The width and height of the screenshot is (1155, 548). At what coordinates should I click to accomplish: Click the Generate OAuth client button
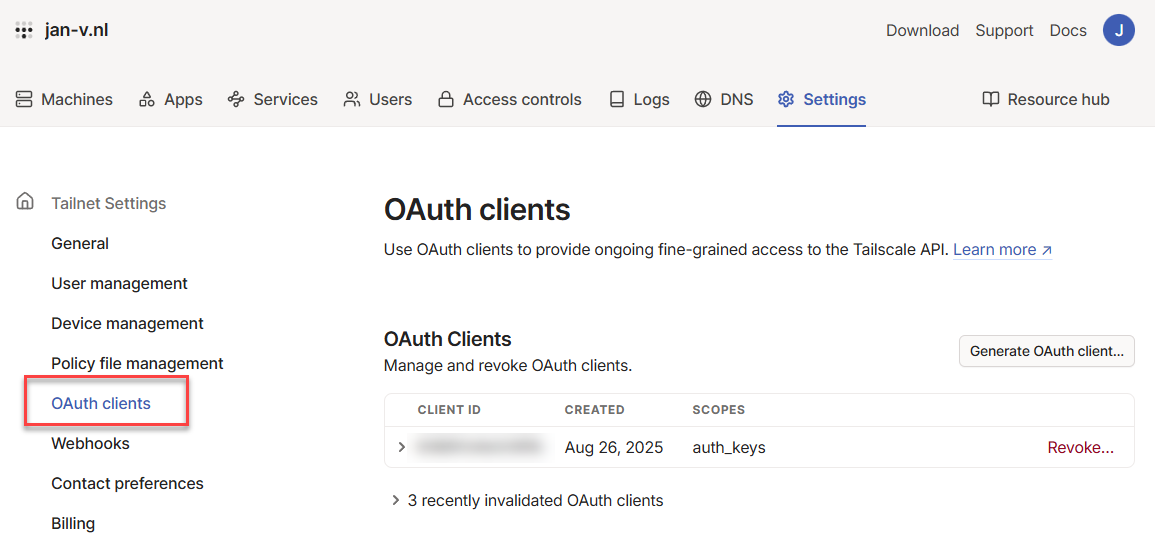pyautogui.click(x=1047, y=351)
